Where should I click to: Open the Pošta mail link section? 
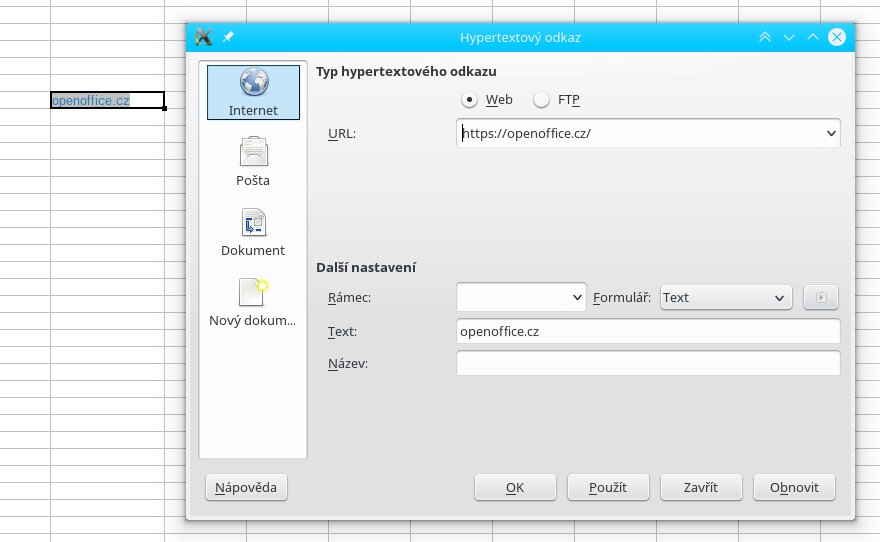[253, 162]
